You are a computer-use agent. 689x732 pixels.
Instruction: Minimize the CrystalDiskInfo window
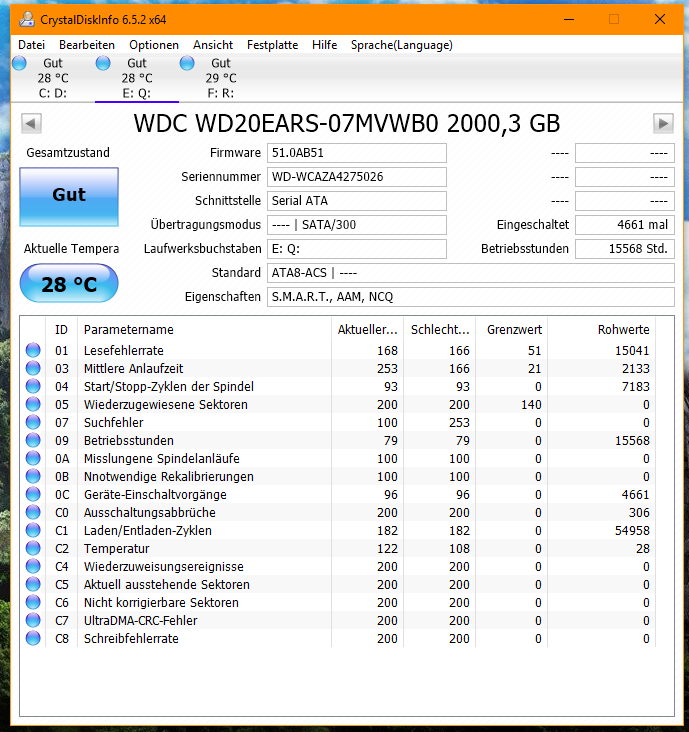click(x=569, y=19)
